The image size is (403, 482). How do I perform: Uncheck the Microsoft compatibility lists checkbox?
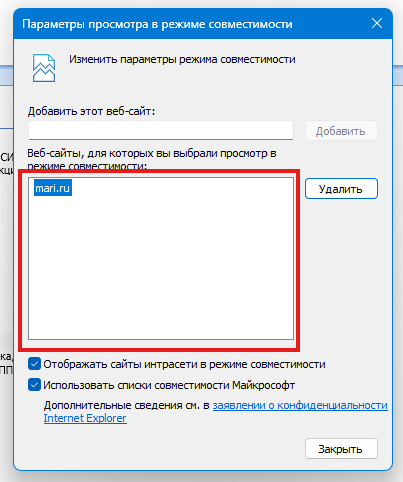pyautogui.click(x=34, y=385)
